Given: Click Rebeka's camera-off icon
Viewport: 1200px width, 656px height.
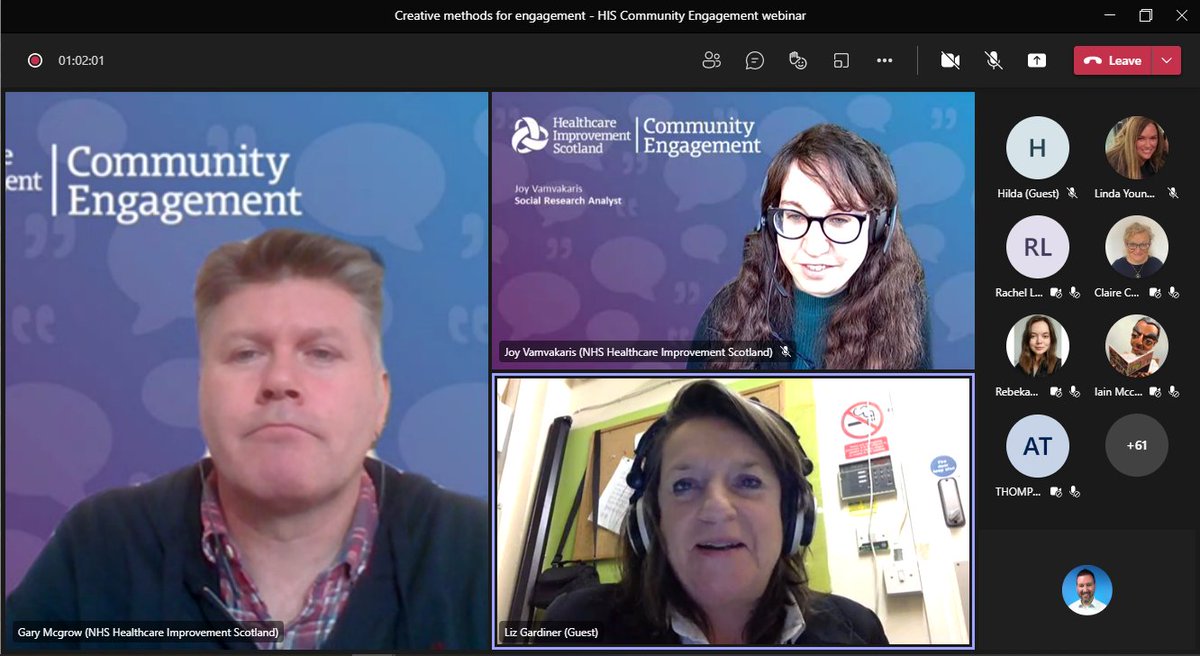Looking at the screenshot, I should coord(1056,391).
